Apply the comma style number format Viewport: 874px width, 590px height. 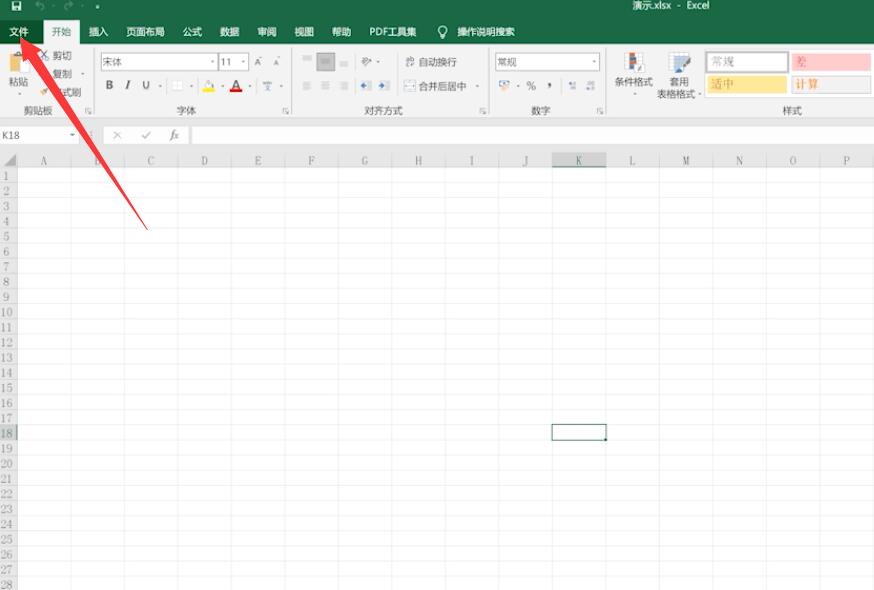550,86
